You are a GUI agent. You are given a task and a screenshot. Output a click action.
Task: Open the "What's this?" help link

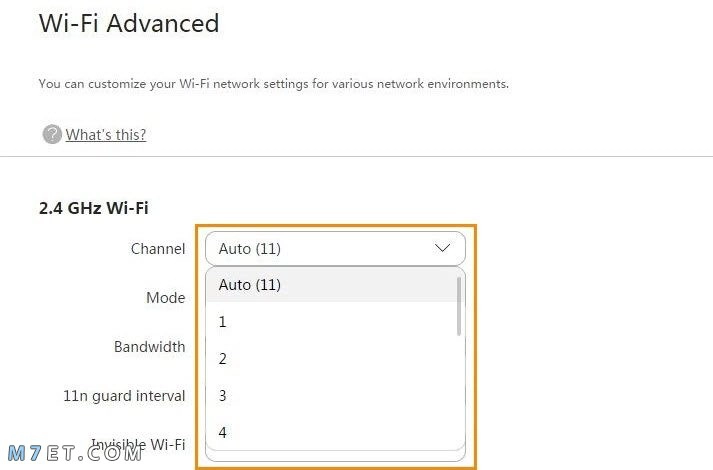tap(105, 135)
